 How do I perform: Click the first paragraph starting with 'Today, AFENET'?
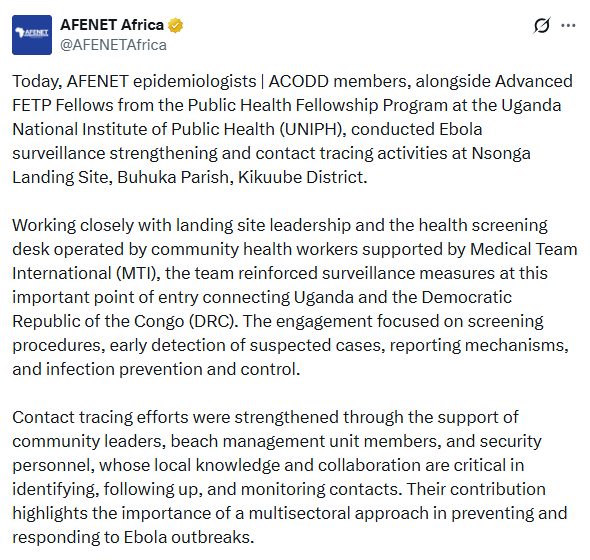pyautogui.click(x=292, y=129)
